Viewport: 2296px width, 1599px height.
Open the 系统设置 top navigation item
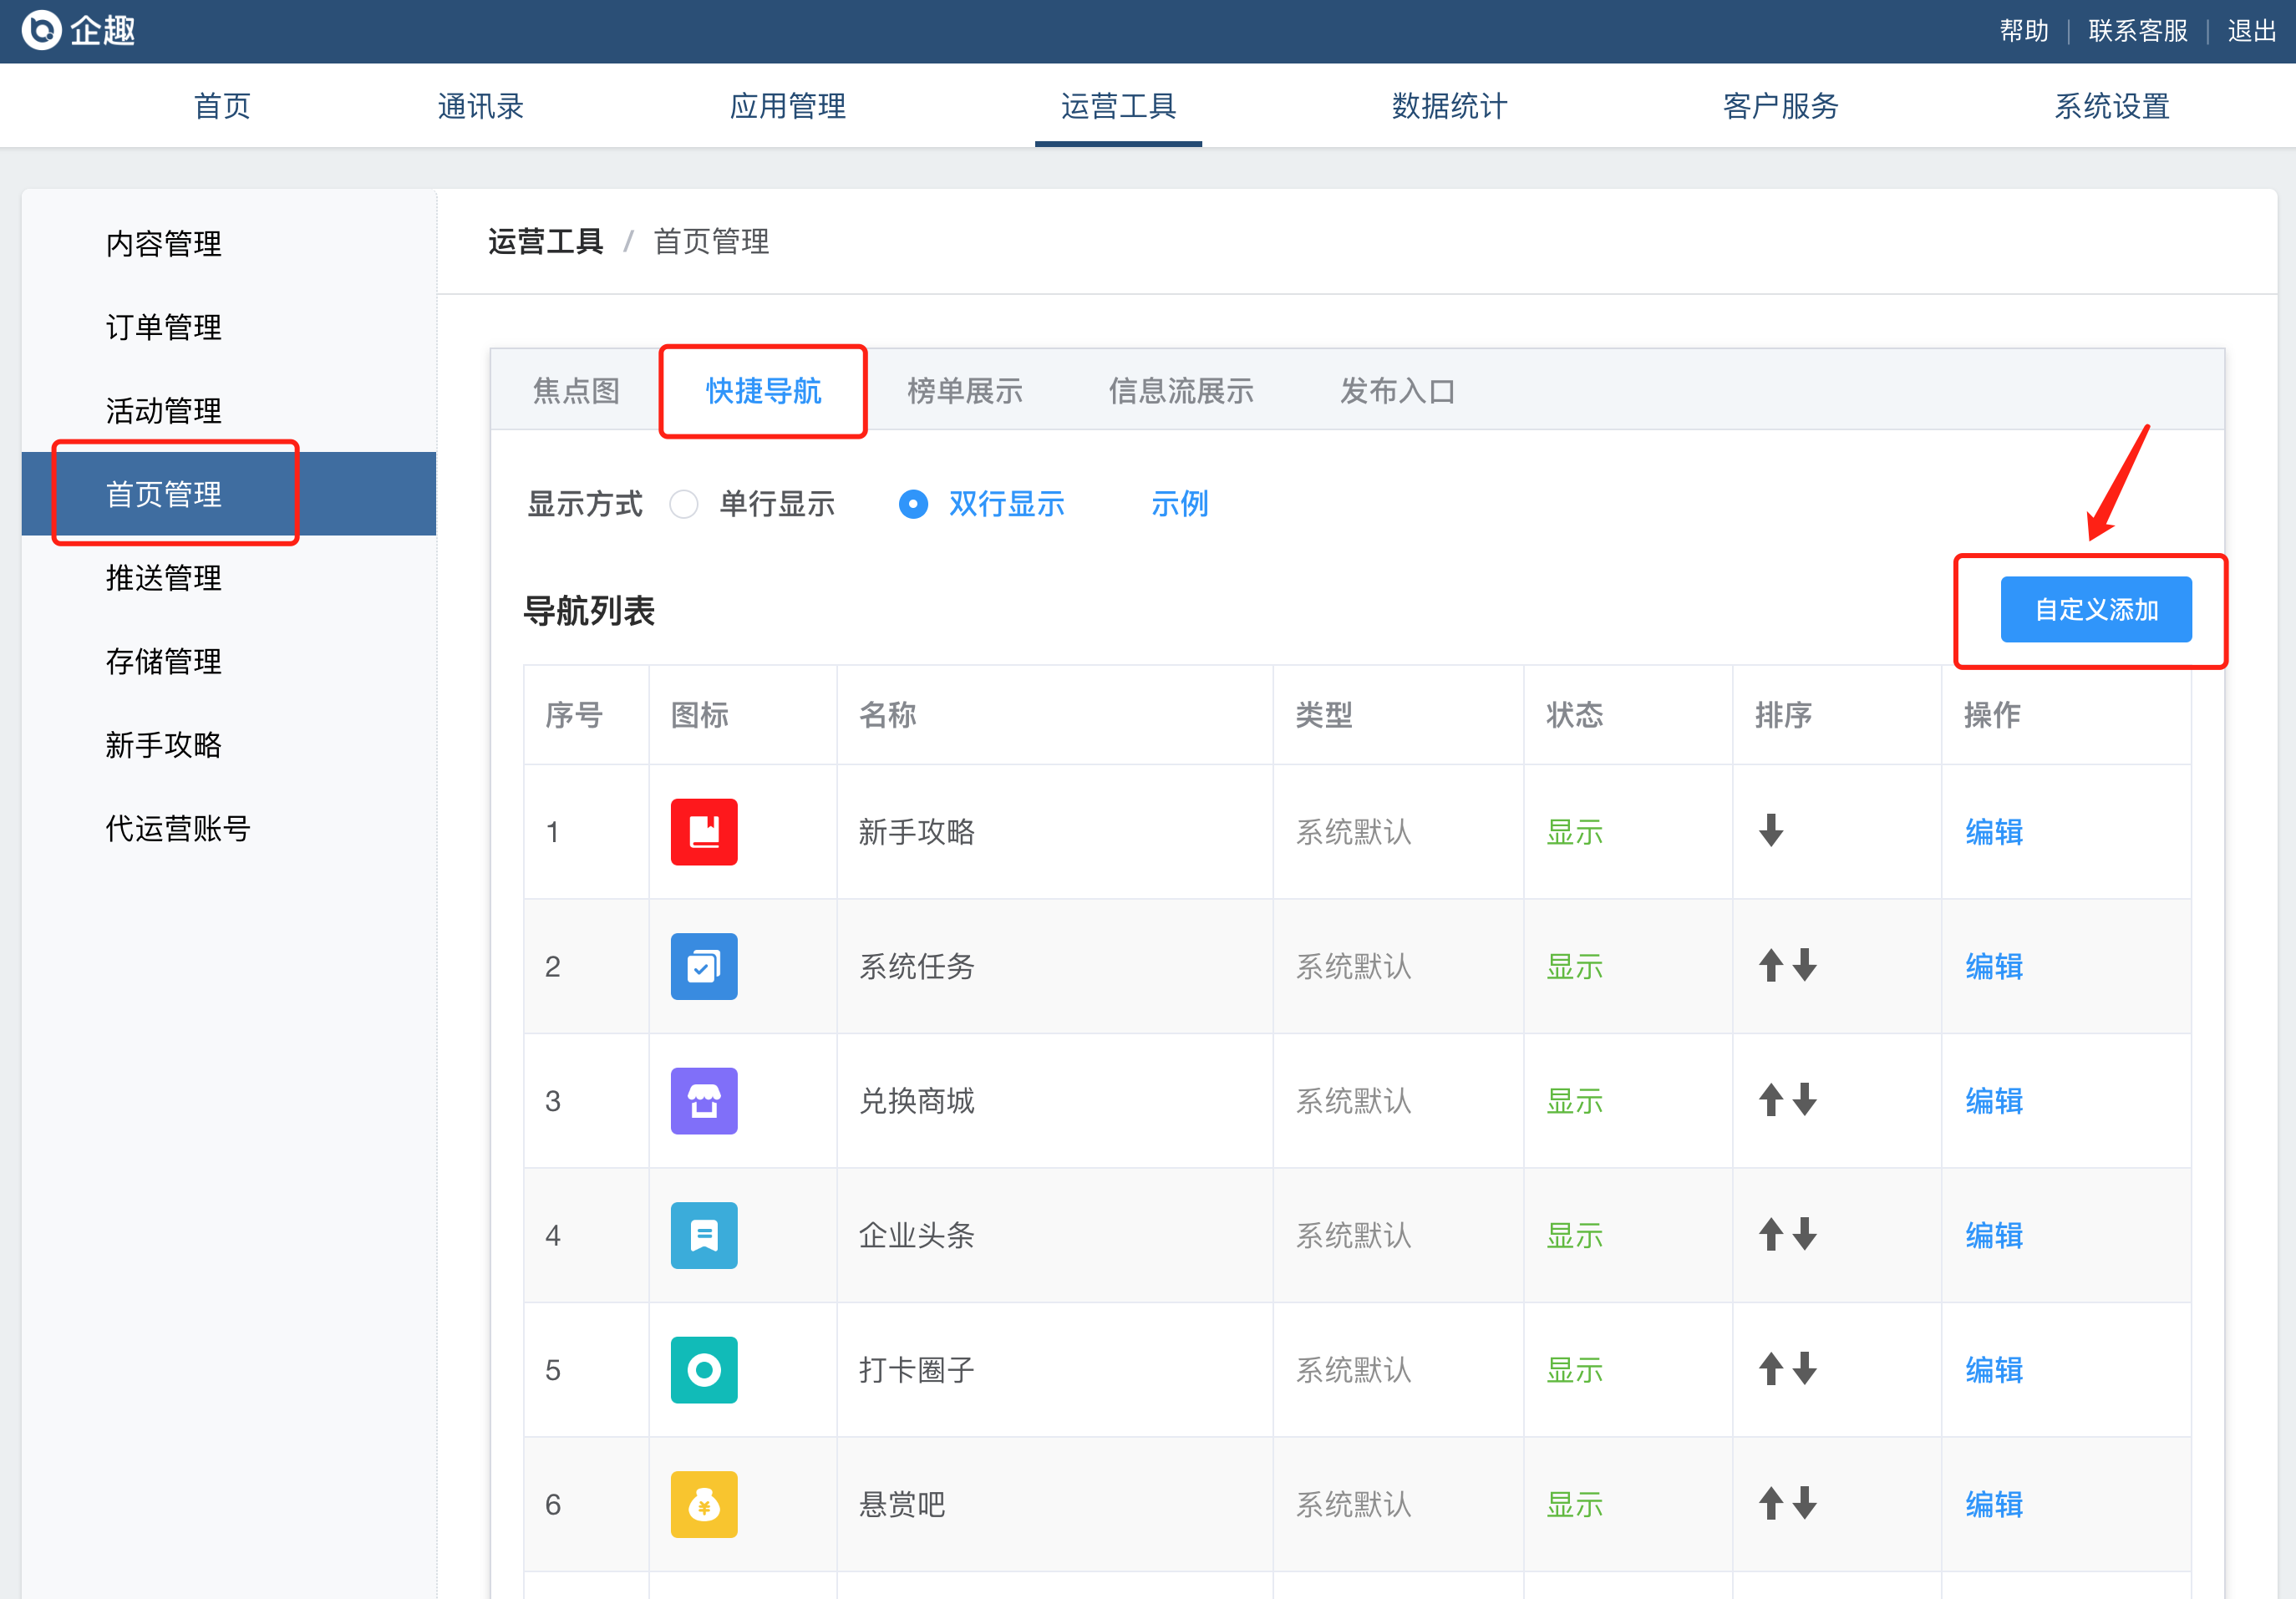(2112, 106)
